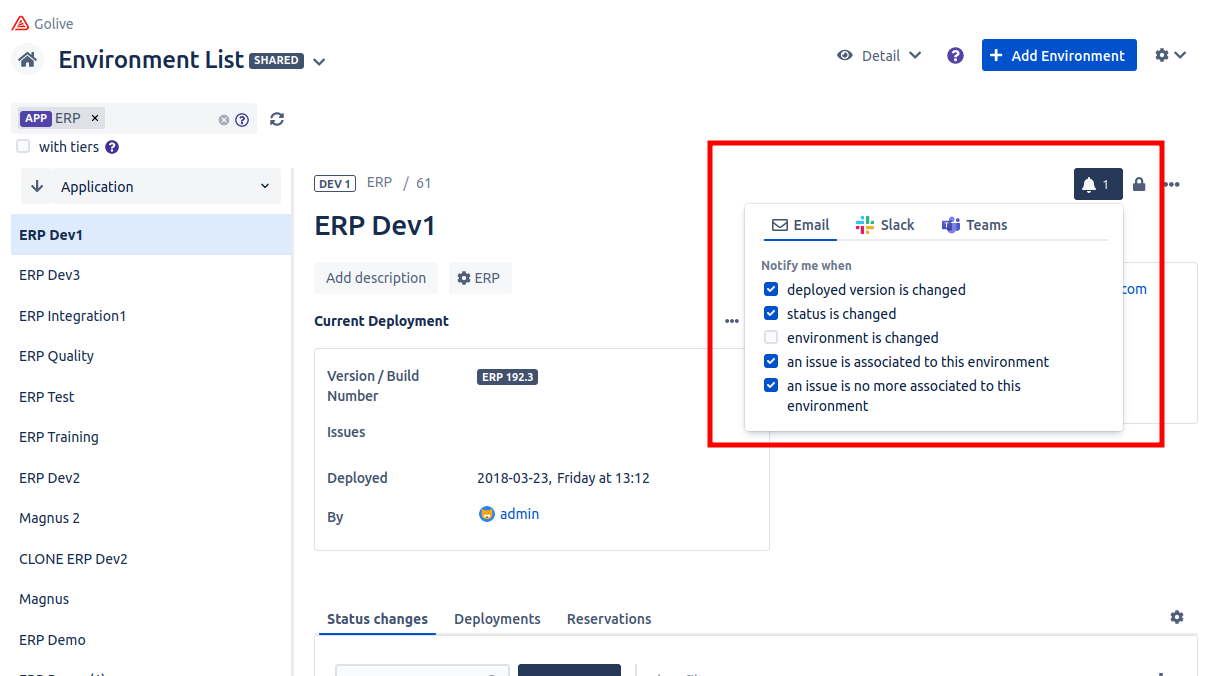
Task: Uncheck 'deployed version is changed' checkbox
Action: coord(771,290)
